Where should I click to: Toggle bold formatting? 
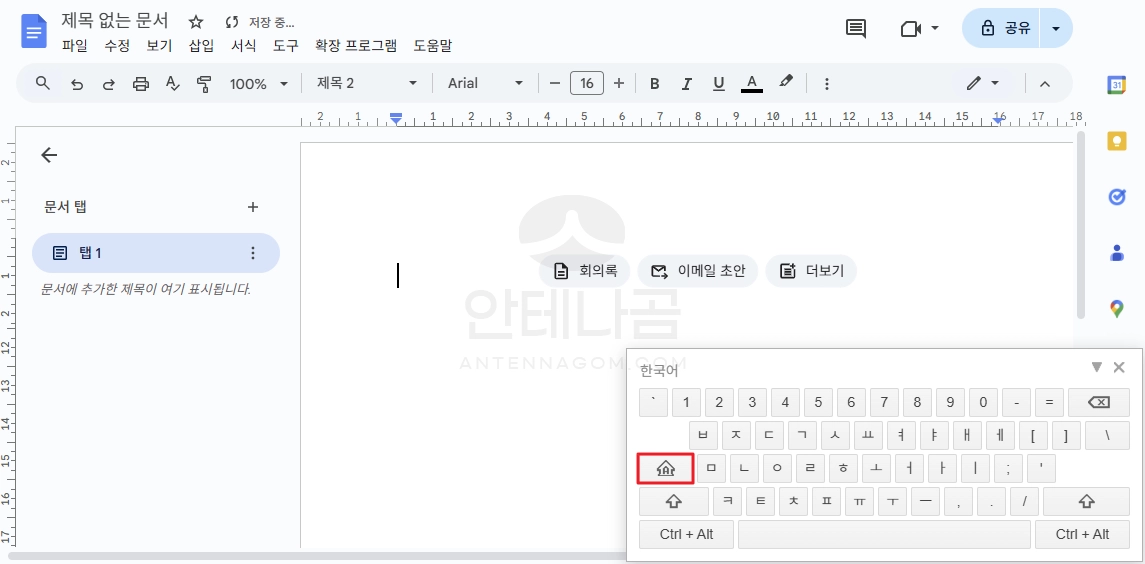tap(655, 84)
